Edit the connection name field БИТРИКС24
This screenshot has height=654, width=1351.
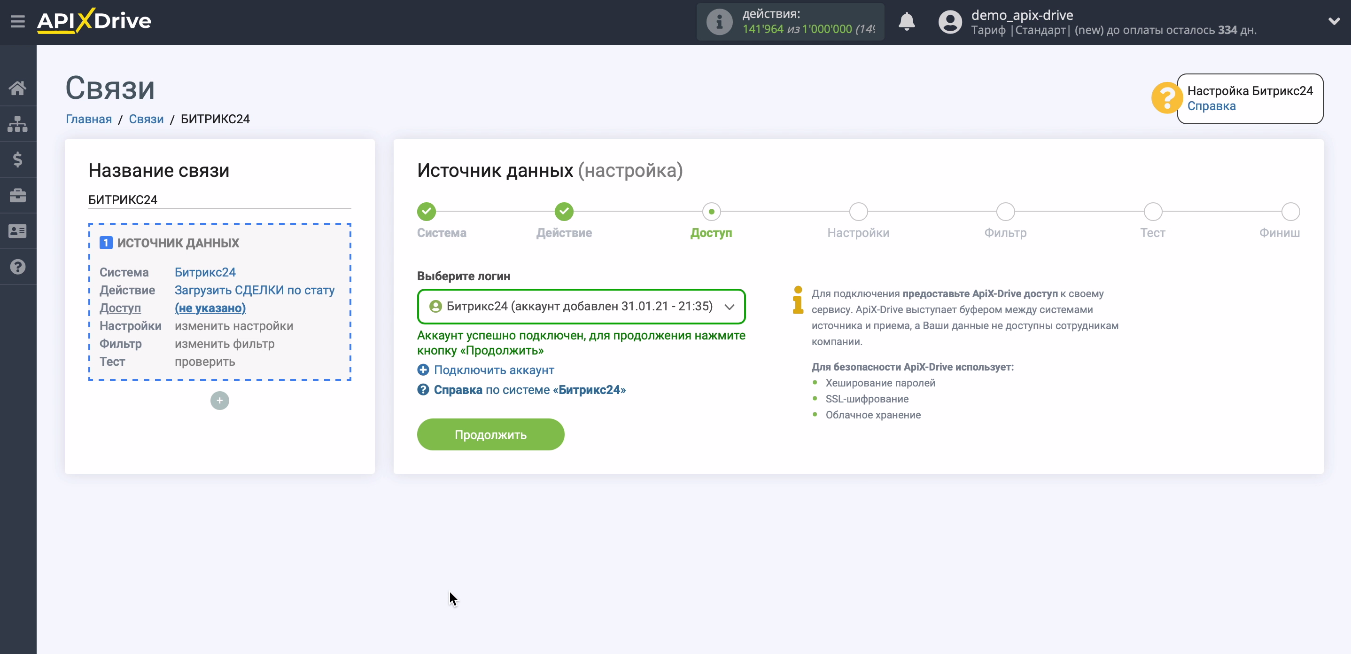(219, 199)
